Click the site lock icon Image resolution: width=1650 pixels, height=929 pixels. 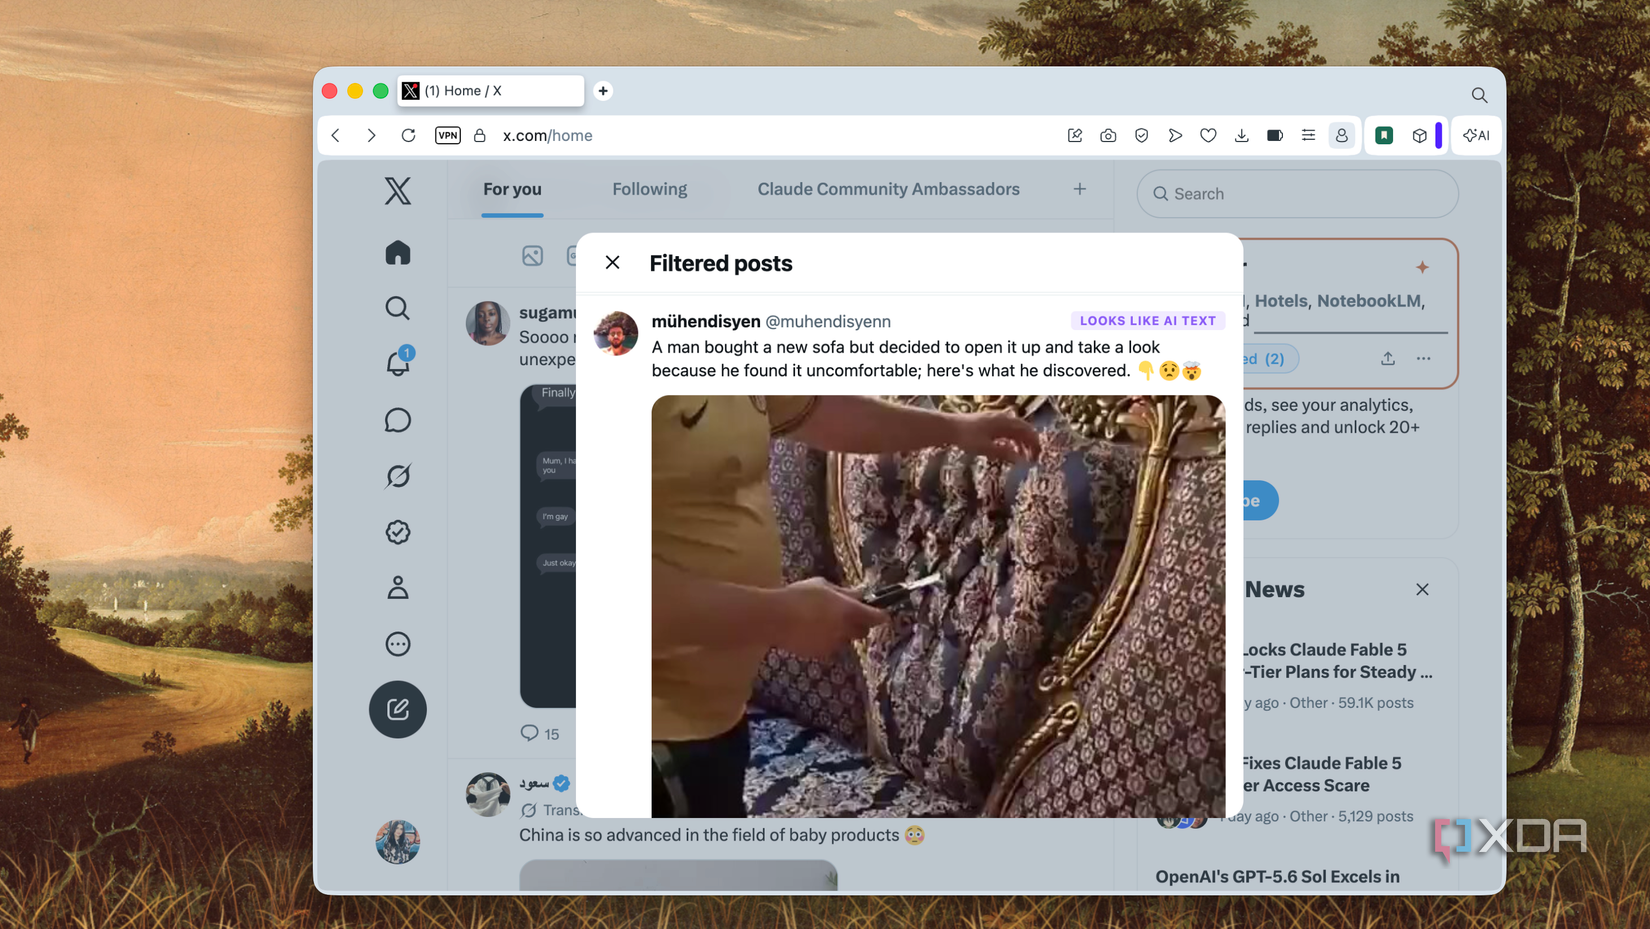tap(480, 135)
